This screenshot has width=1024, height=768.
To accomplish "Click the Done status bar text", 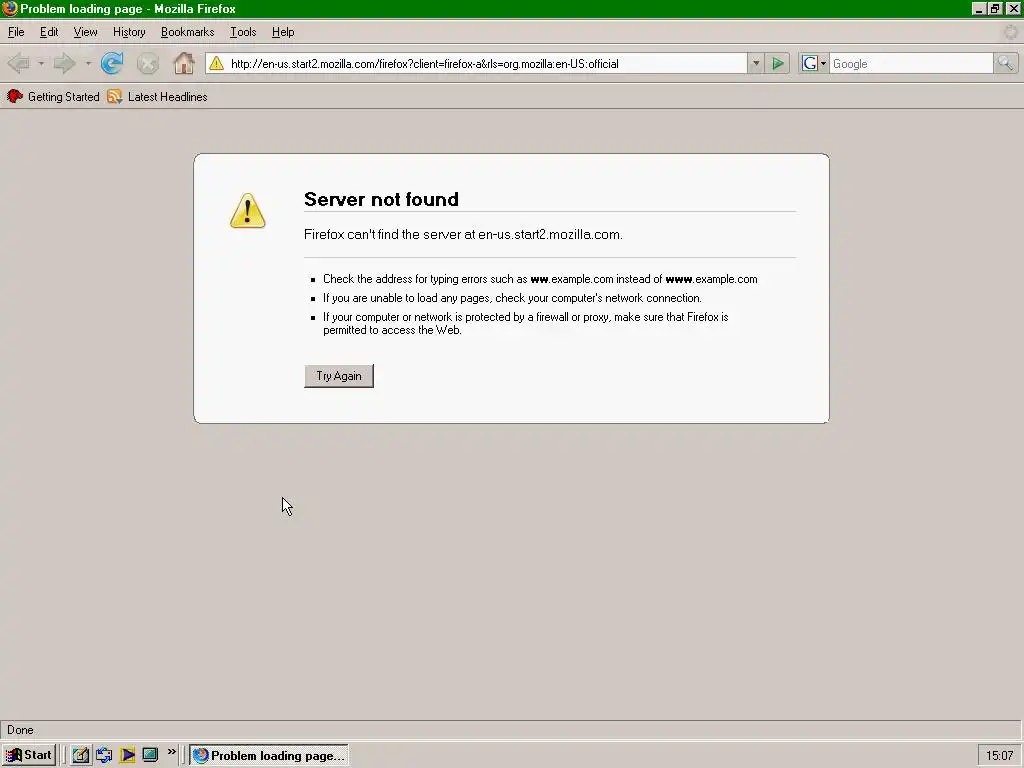I will pos(20,730).
